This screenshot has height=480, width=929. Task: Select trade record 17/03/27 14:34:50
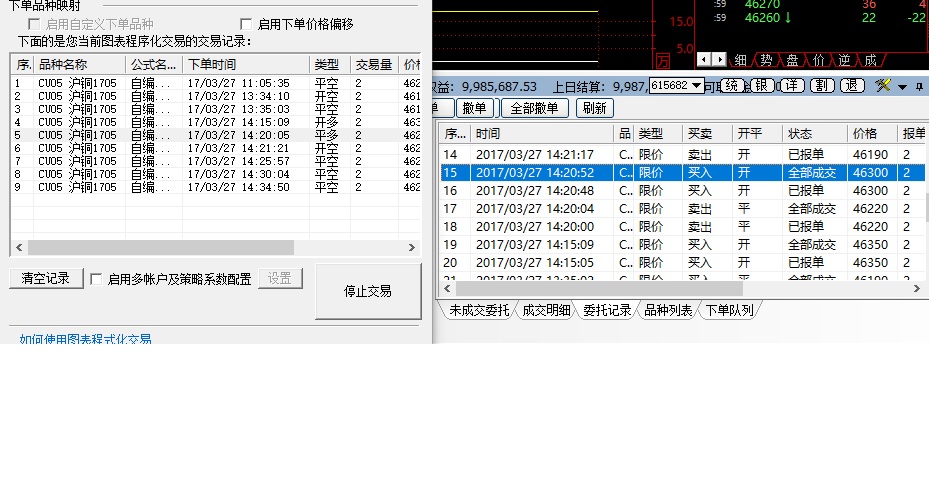pos(216,187)
